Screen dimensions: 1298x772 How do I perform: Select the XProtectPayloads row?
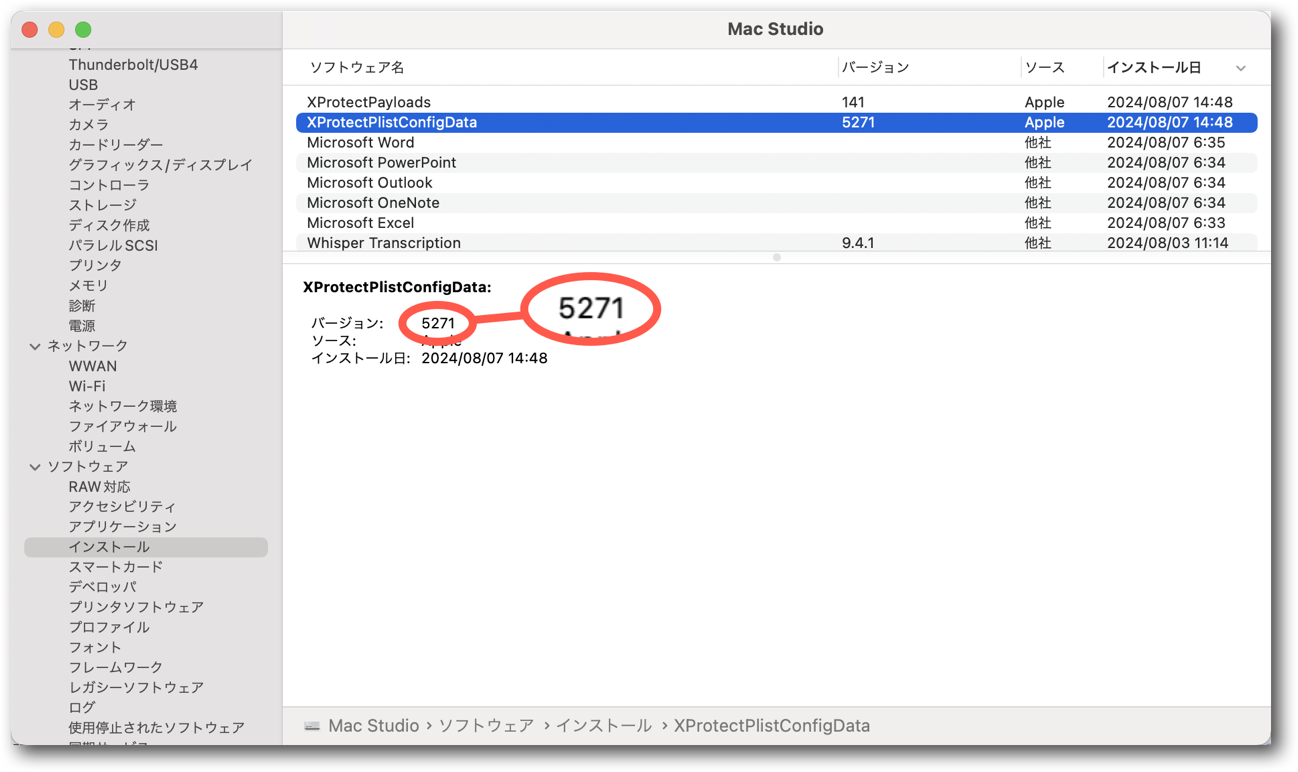(x=776, y=102)
